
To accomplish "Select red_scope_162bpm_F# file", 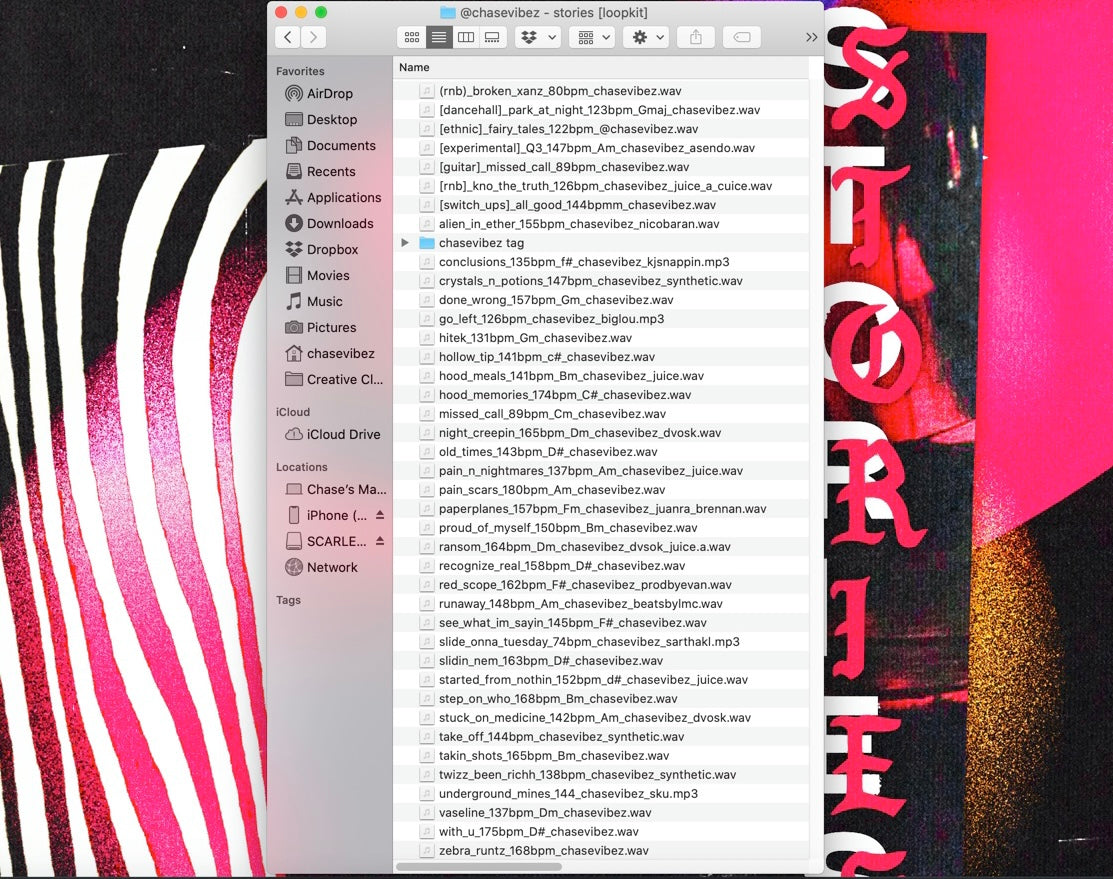I will 601,585.
